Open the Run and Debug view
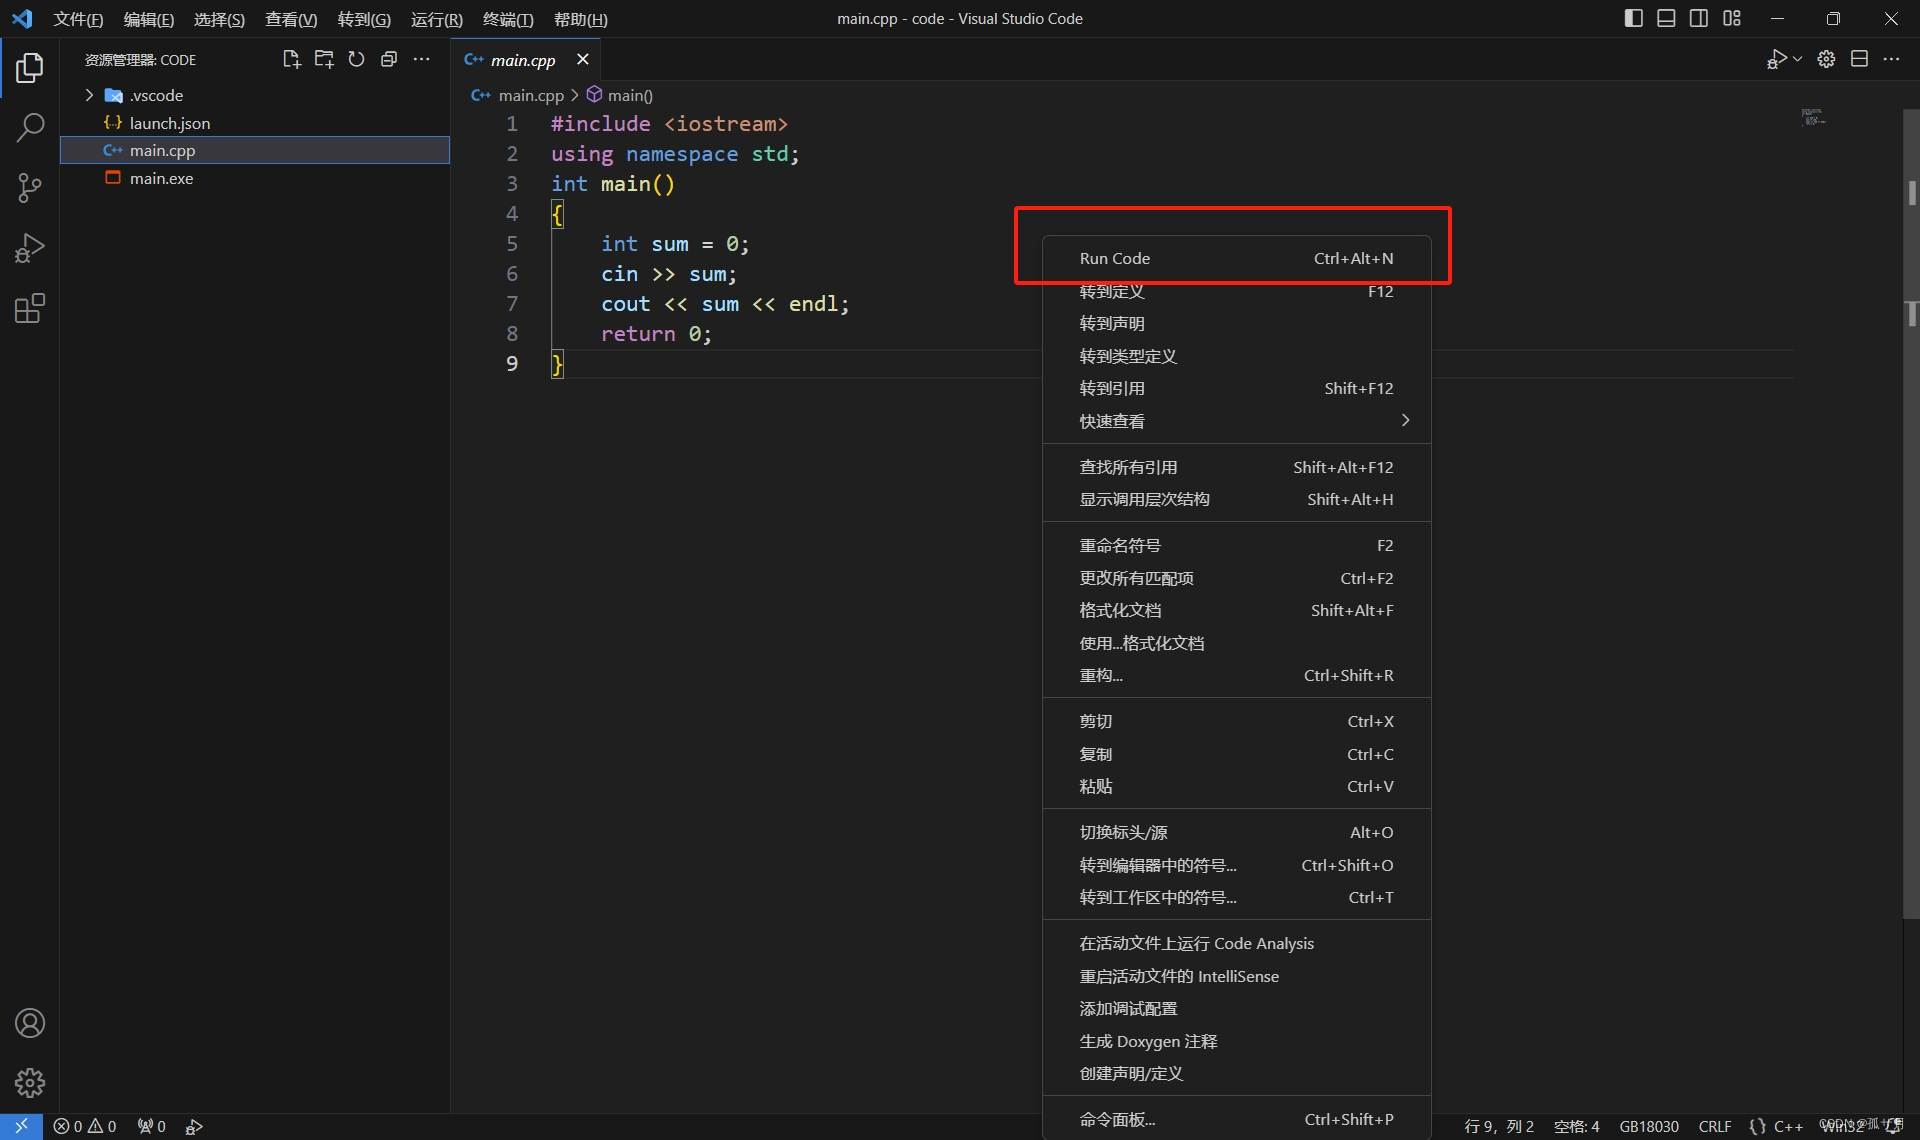The width and height of the screenshot is (1920, 1140). pos(30,248)
